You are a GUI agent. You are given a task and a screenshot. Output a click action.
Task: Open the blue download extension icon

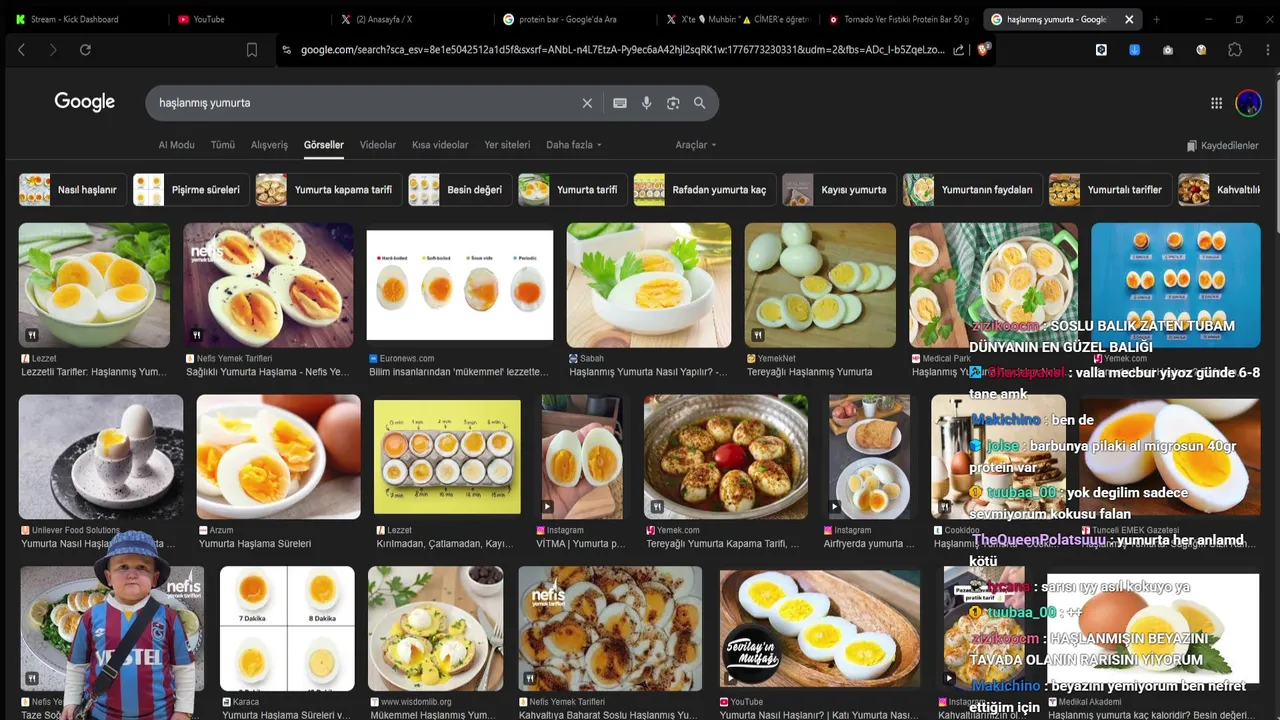1135,50
